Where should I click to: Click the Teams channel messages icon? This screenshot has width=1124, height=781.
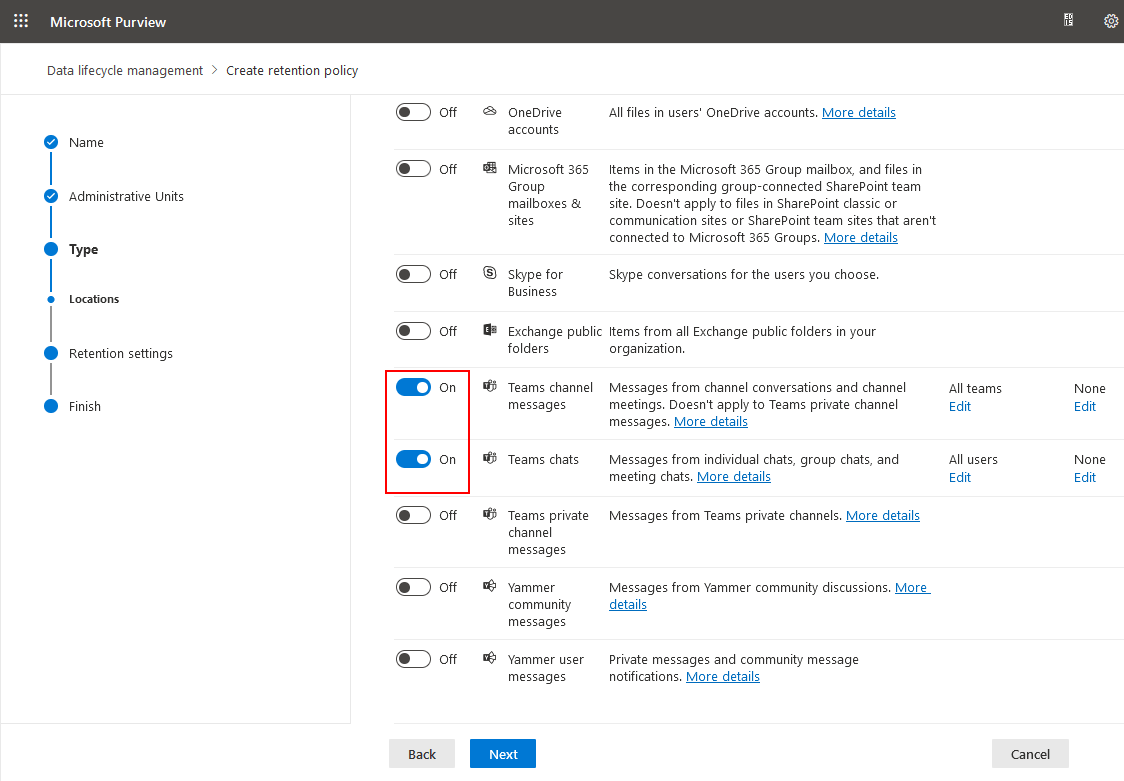[x=490, y=386]
